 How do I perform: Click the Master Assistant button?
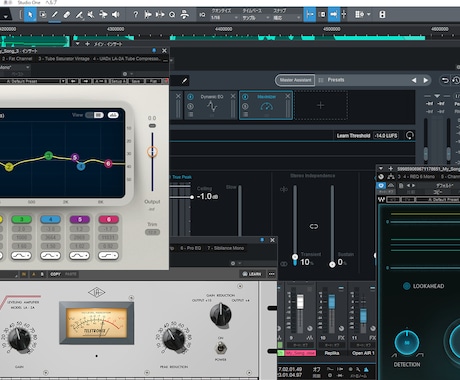coord(295,80)
